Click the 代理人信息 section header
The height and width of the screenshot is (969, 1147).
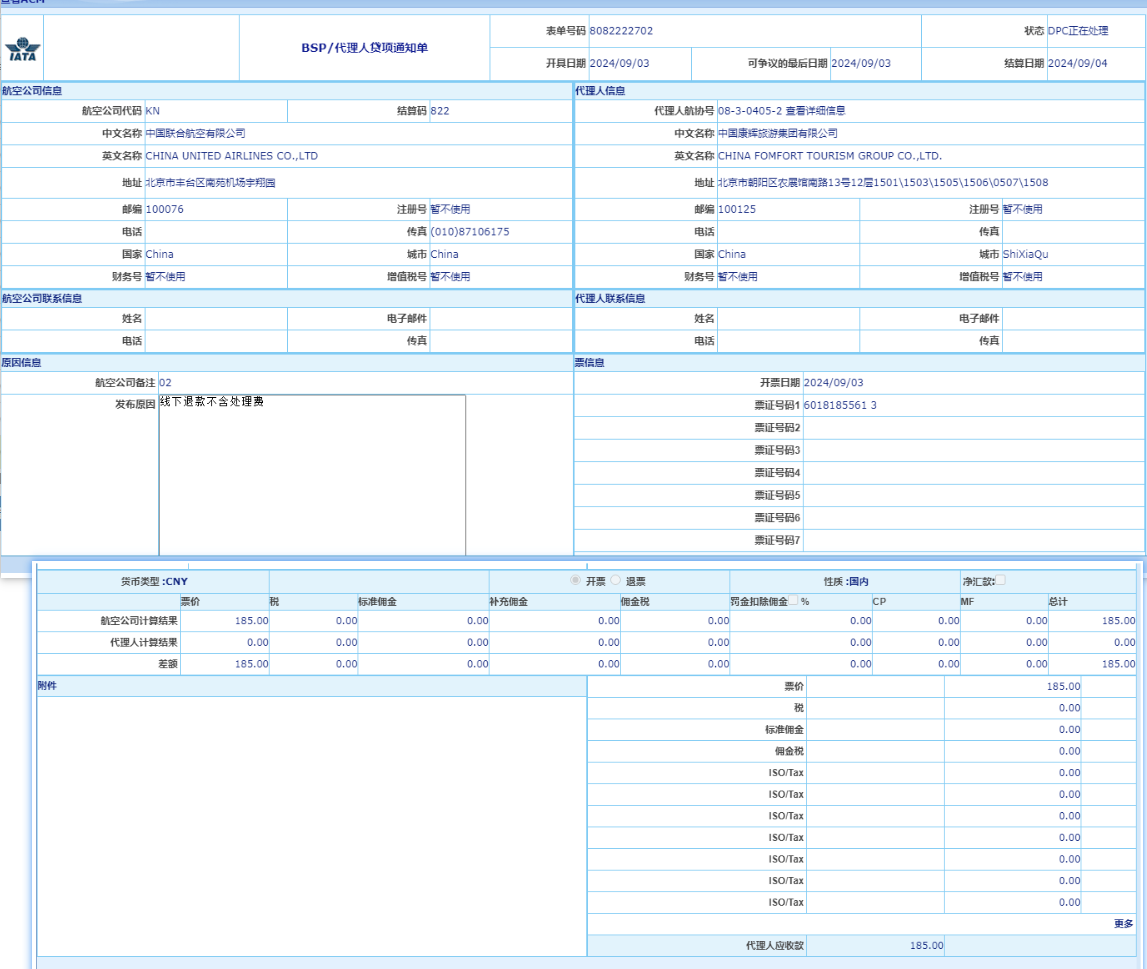tap(600, 91)
